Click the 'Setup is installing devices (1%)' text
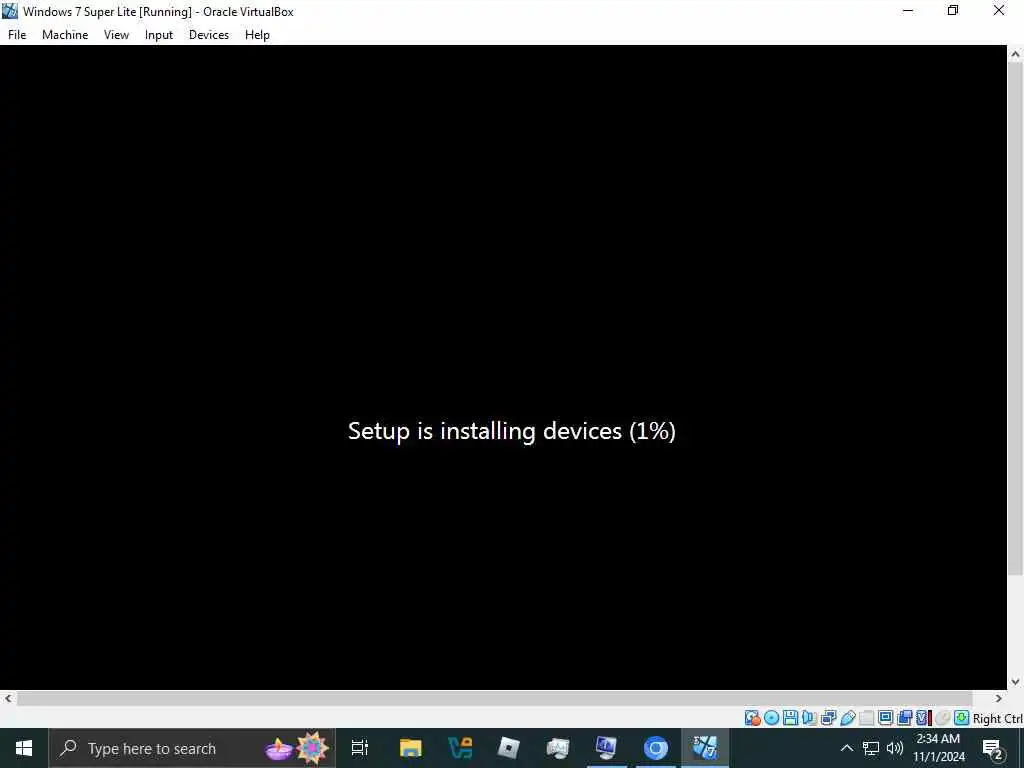The width and height of the screenshot is (1024, 768). (512, 431)
